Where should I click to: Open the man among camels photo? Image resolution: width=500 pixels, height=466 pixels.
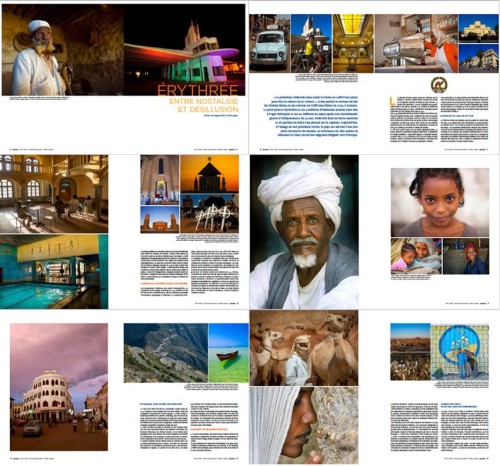(x=304, y=348)
